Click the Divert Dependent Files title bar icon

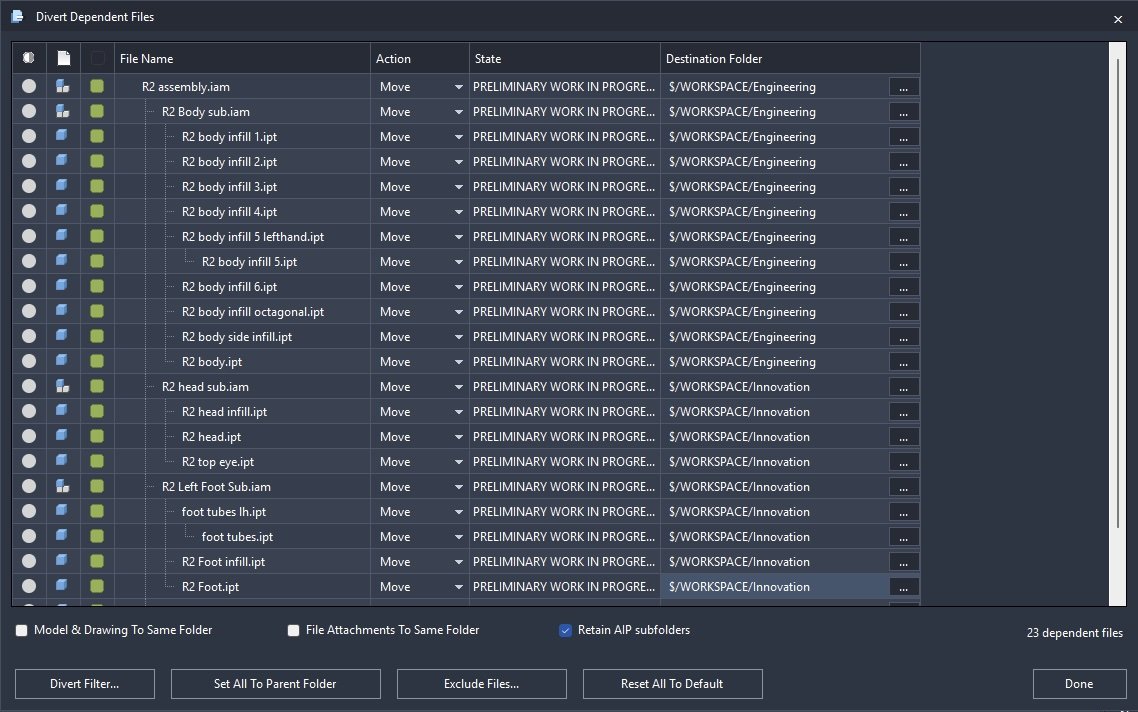(17, 16)
